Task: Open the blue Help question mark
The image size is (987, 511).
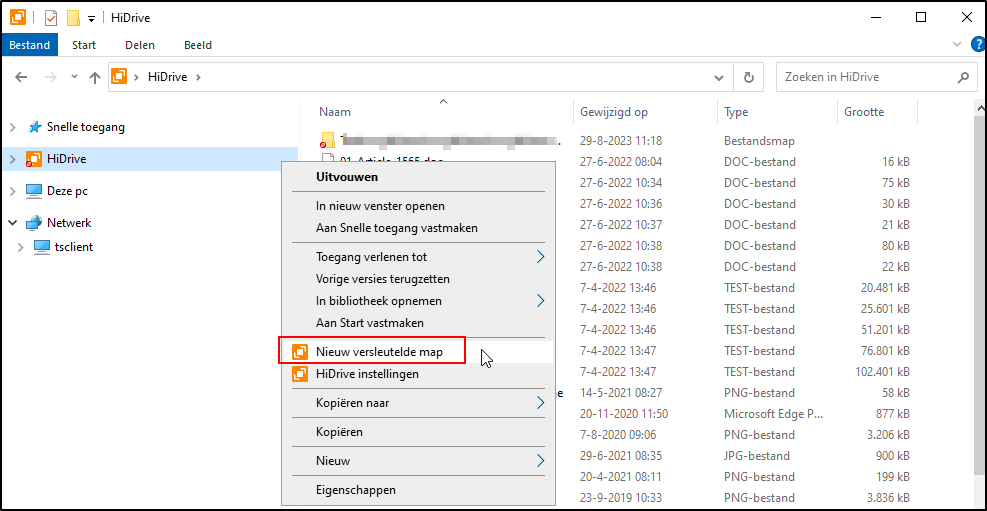Action: [978, 44]
